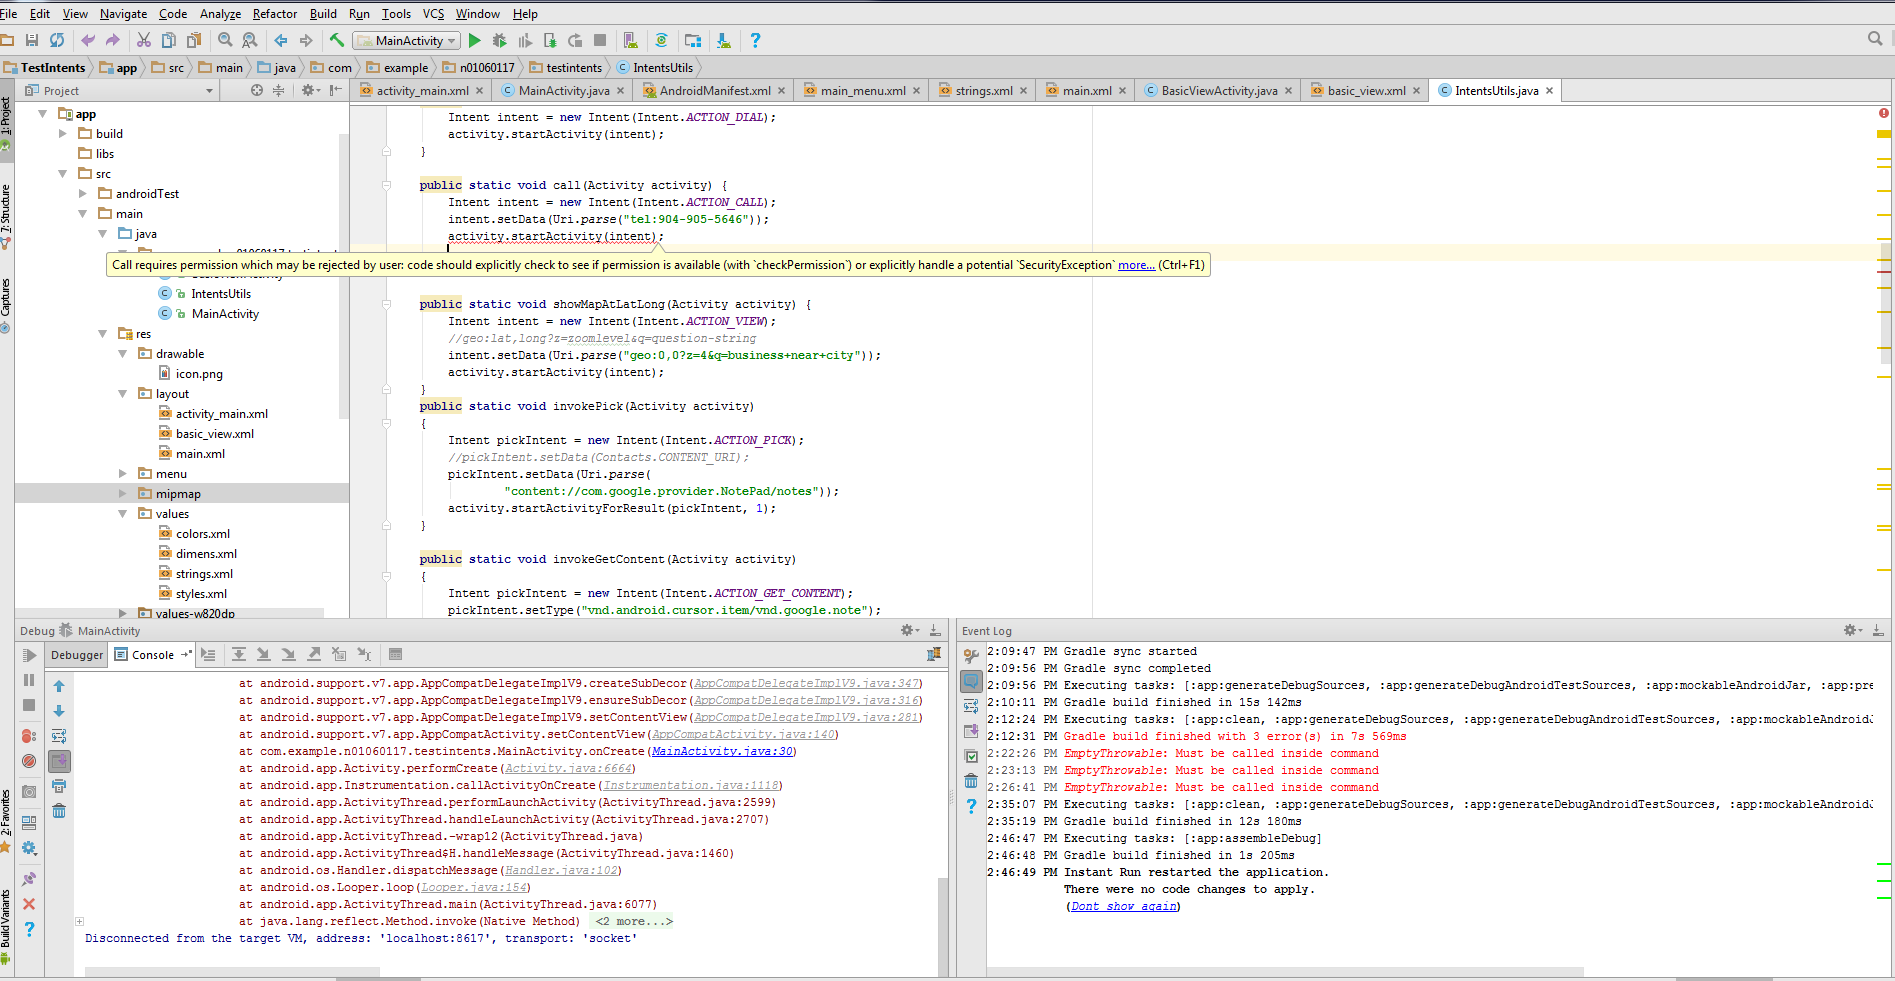This screenshot has height=981, width=1895.
Task: Toggle Mute Breakpoints in the debugger sidebar
Action: [29, 761]
